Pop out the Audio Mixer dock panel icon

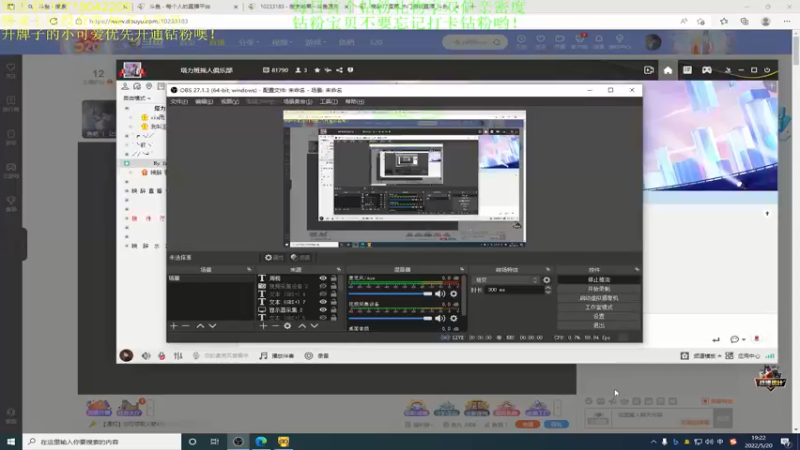pyautogui.click(x=462, y=269)
